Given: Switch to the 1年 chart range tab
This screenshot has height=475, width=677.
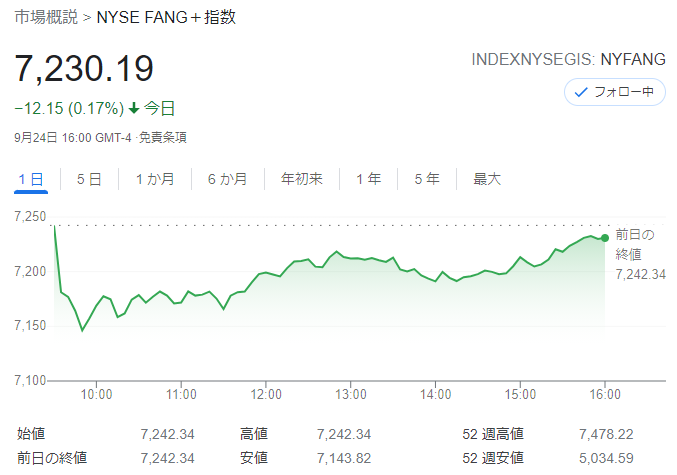Looking at the screenshot, I should (368, 179).
